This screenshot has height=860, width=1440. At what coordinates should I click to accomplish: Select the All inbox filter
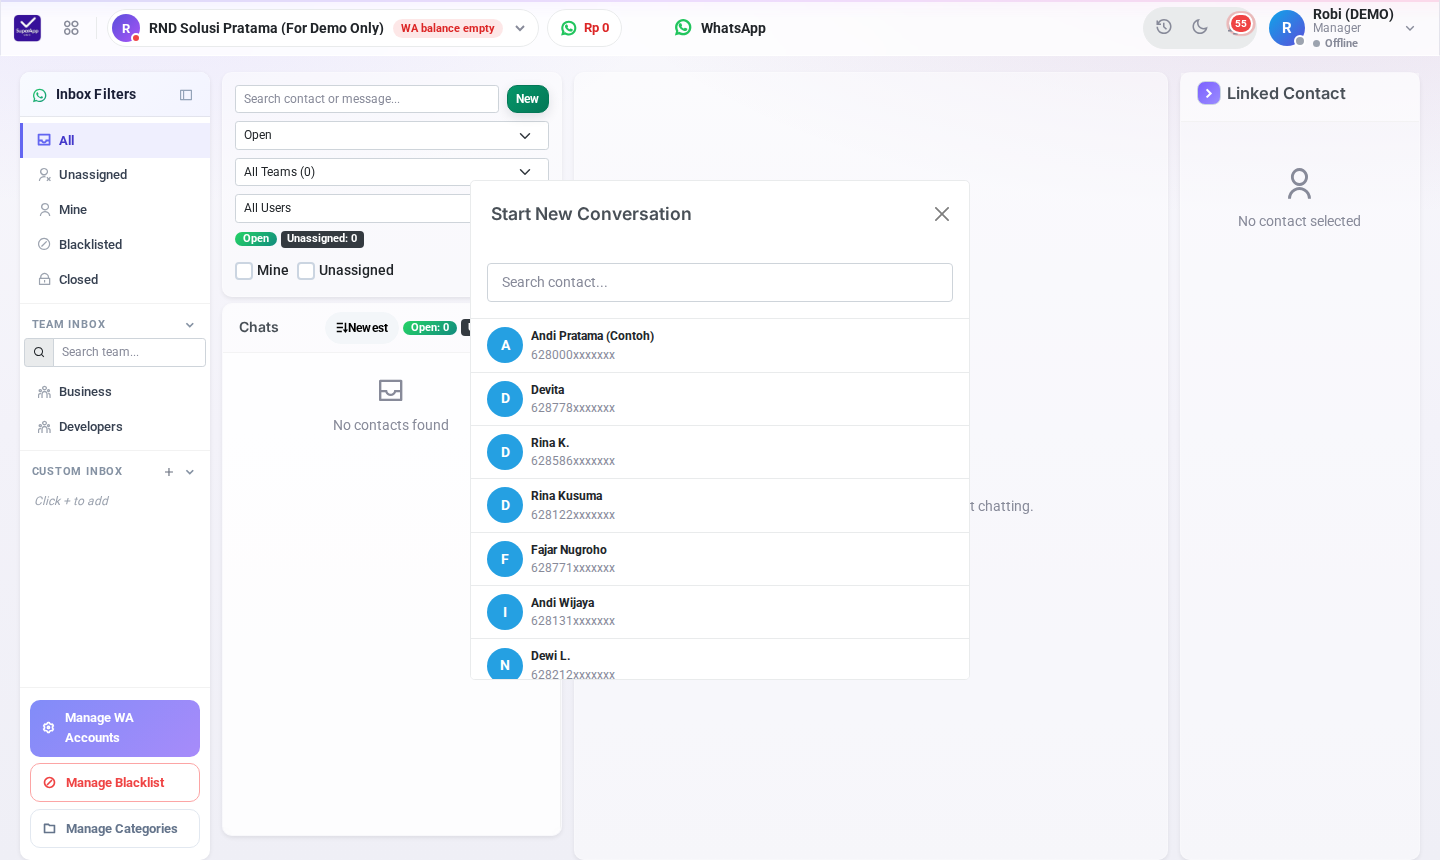click(115, 140)
